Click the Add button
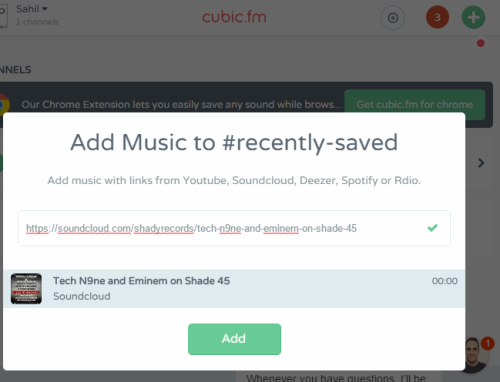Image resolution: width=500 pixels, height=382 pixels. click(234, 339)
